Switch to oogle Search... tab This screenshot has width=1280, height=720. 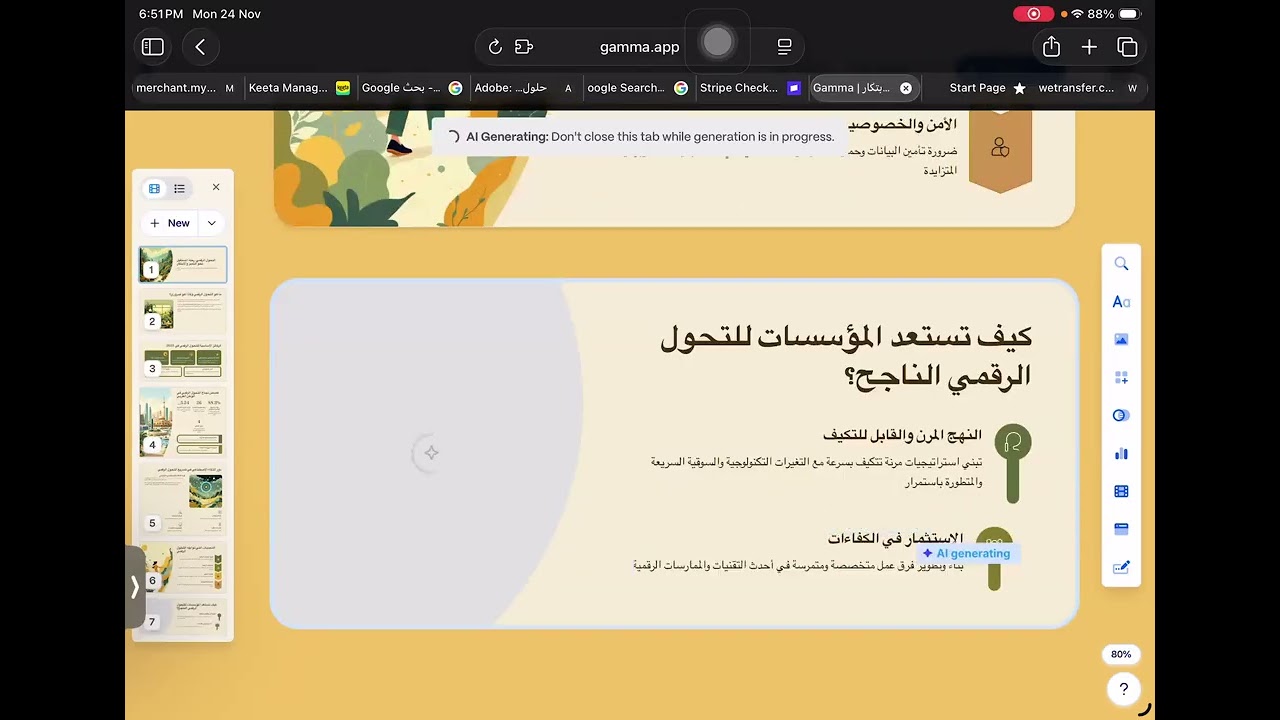click(637, 88)
